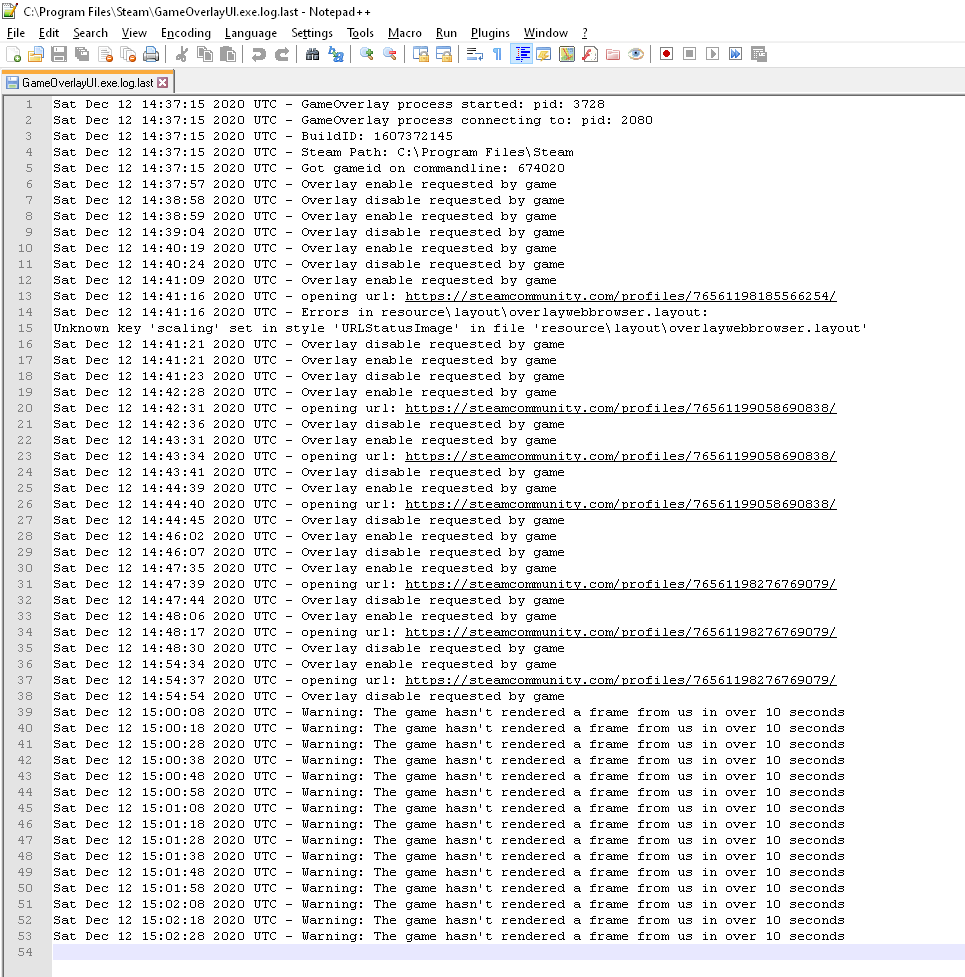Open the steamcommunity profile URL on line 34
This screenshot has height=977, width=965.
tap(620, 632)
